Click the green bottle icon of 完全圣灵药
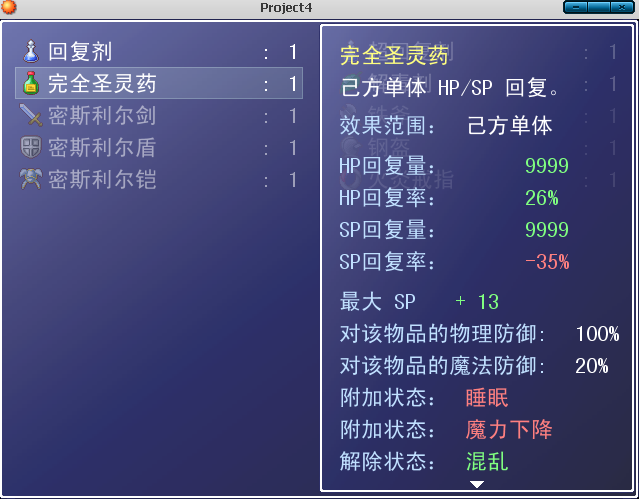This screenshot has height=499, width=639. tap(31, 83)
